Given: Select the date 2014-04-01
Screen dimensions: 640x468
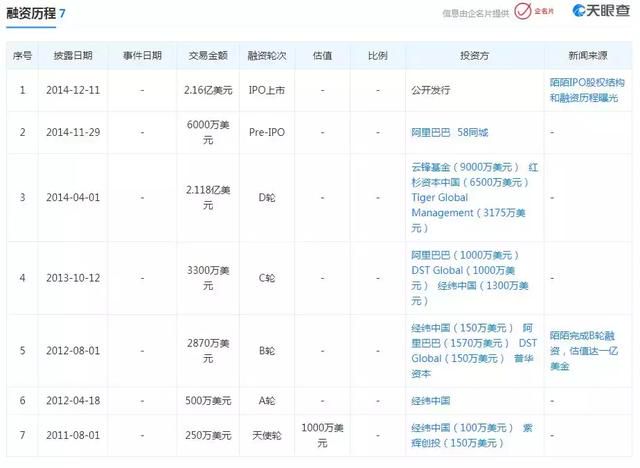Looking at the screenshot, I should [73, 198].
